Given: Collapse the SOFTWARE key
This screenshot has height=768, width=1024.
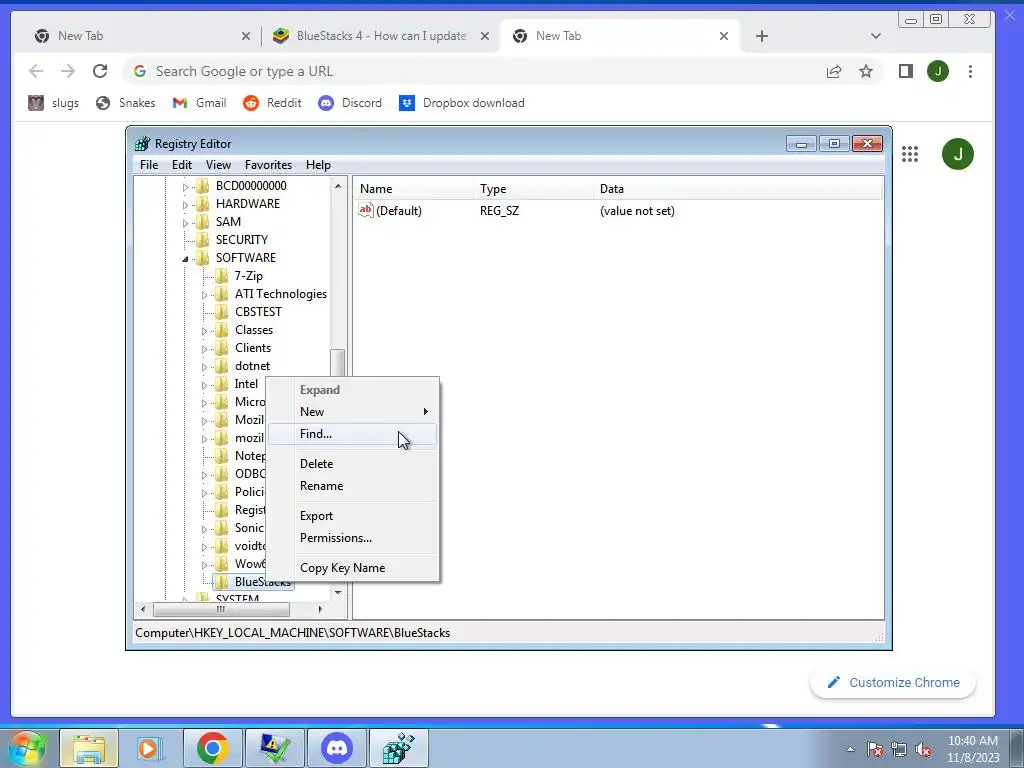Looking at the screenshot, I should 185,259.
